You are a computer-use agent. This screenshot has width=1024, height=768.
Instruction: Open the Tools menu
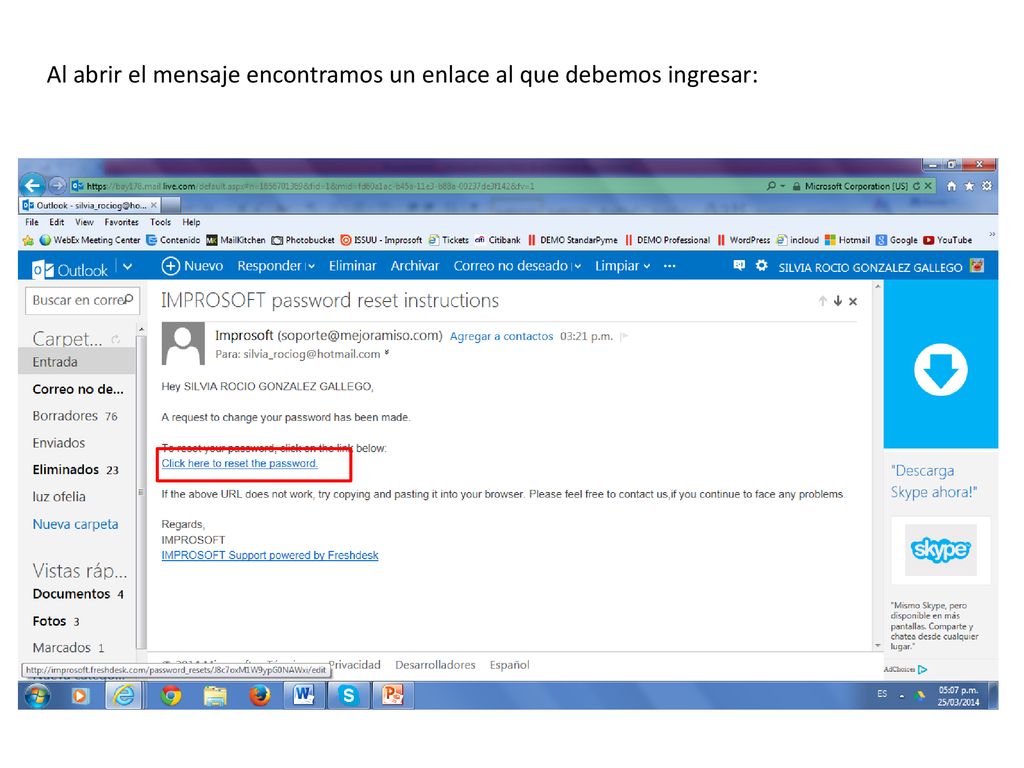(x=161, y=222)
